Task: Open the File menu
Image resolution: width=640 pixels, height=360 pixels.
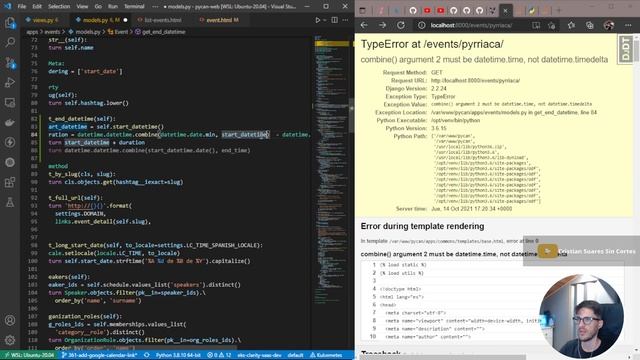Action: click(22, 7)
